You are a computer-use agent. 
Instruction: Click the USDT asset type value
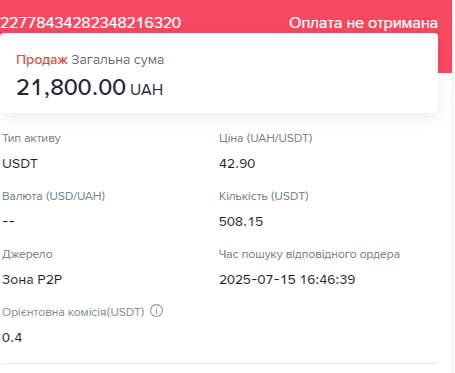[20, 164]
